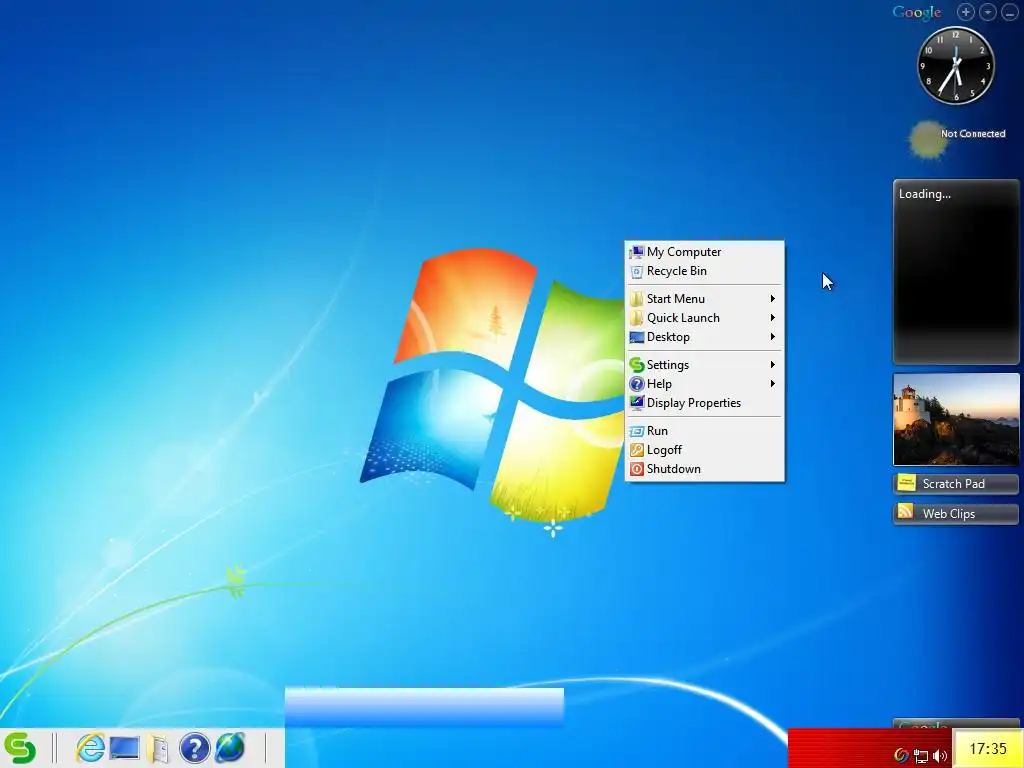This screenshot has width=1024, height=768.
Task: Open the Help submenu entry
Action: pos(705,384)
